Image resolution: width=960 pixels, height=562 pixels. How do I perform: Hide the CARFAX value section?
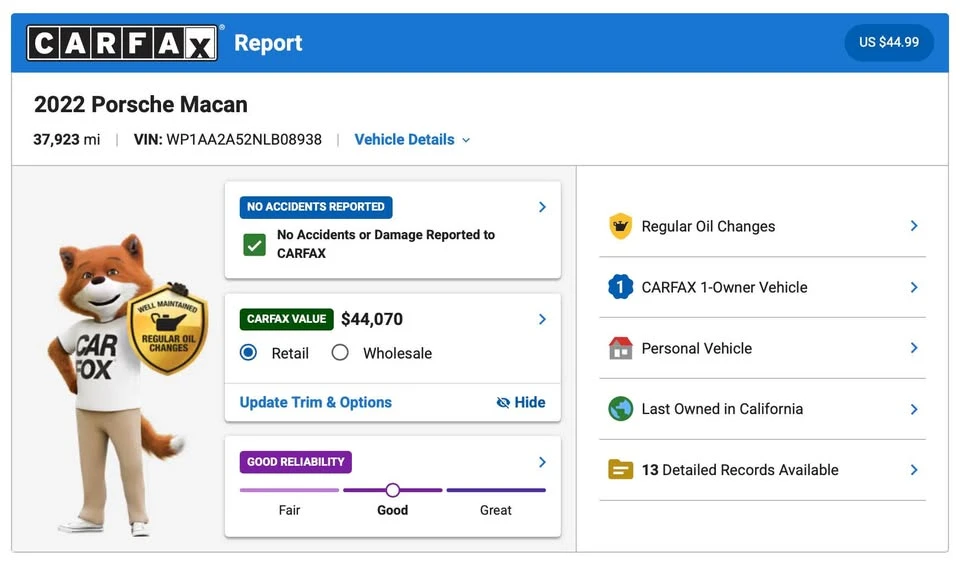pyautogui.click(x=521, y=402)
